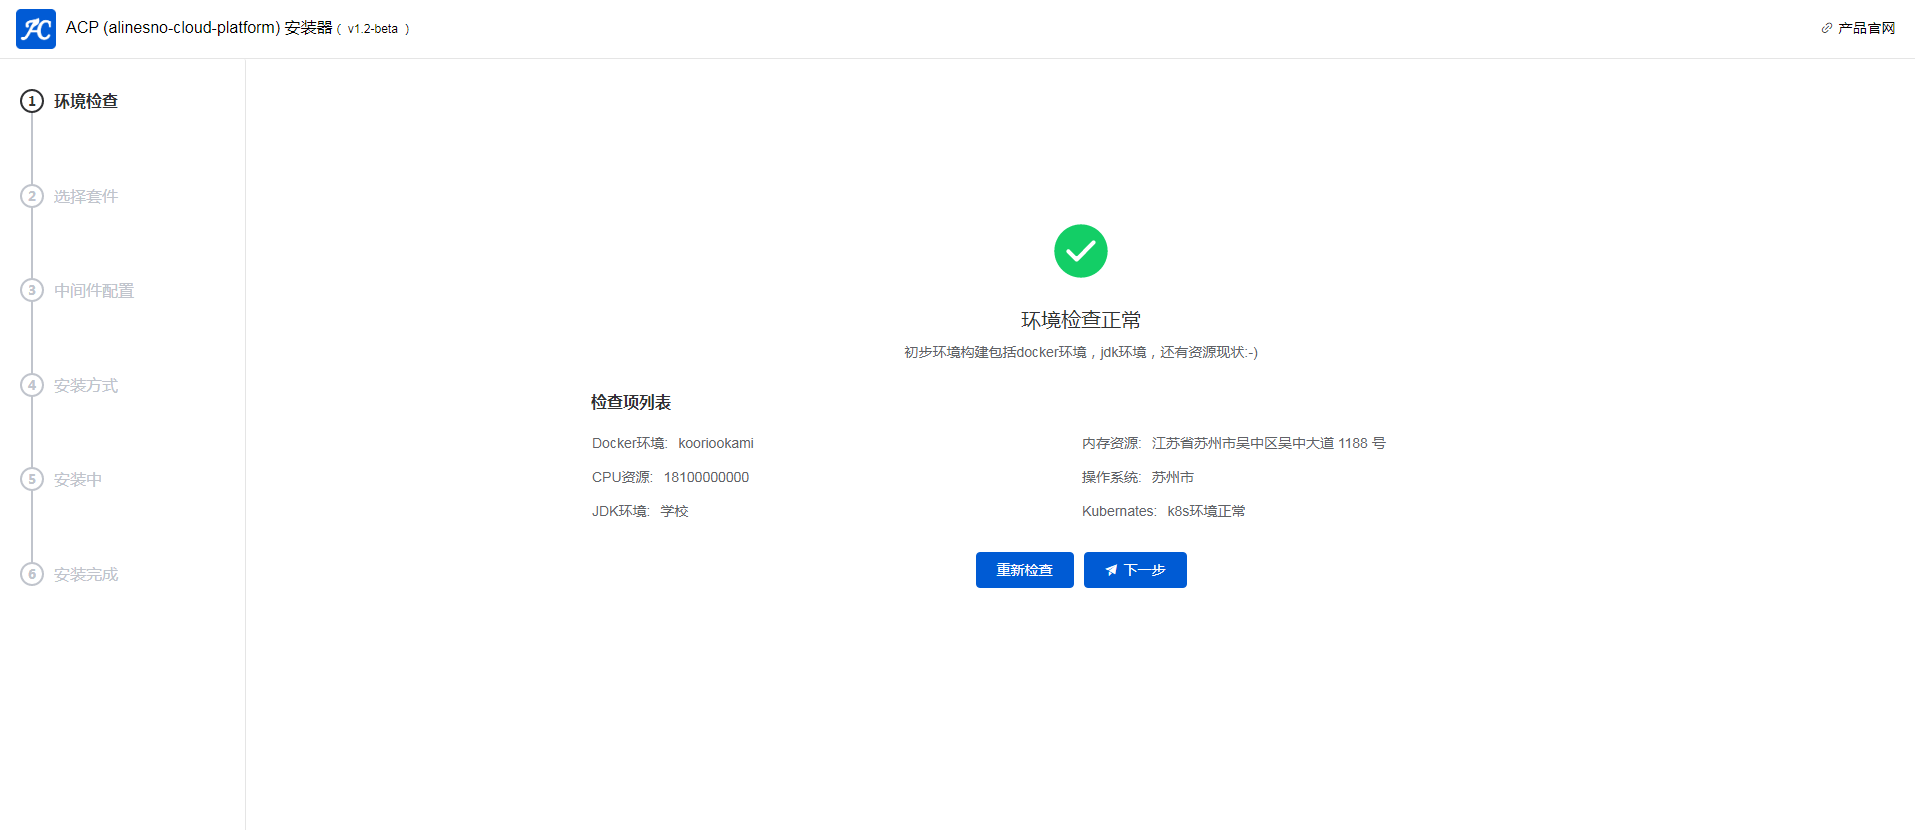The width and height of the screenshot is (1915, 830).
Task: Select the 安装完成 step label
Action: tap(86, 574)
